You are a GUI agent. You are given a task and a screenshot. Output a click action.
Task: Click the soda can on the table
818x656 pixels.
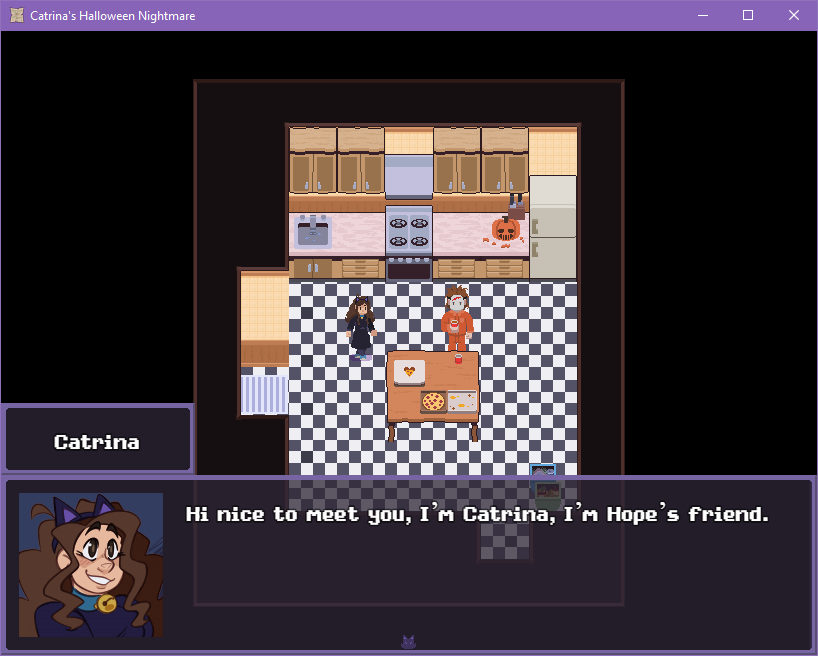tap(458, 358)
